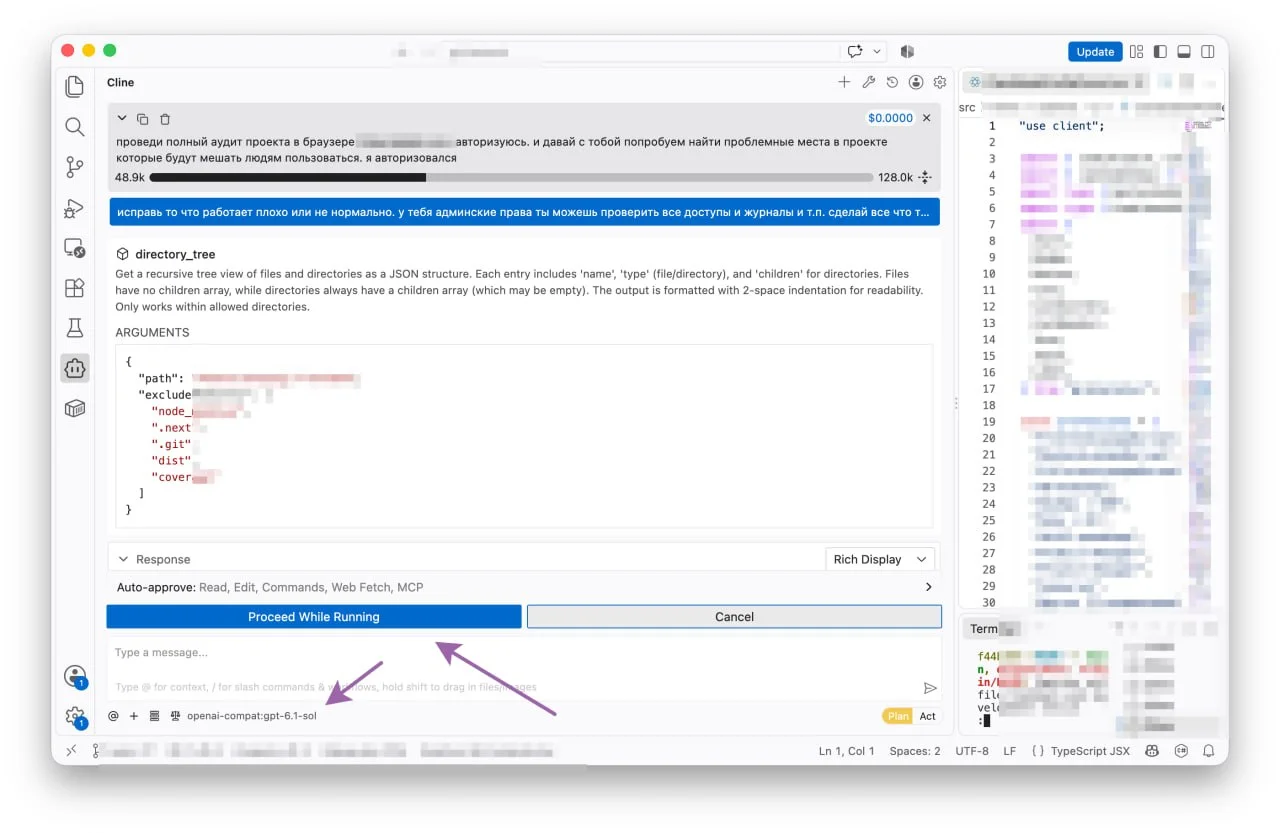Open the Search view in activity bar

(x=75, y=127)
